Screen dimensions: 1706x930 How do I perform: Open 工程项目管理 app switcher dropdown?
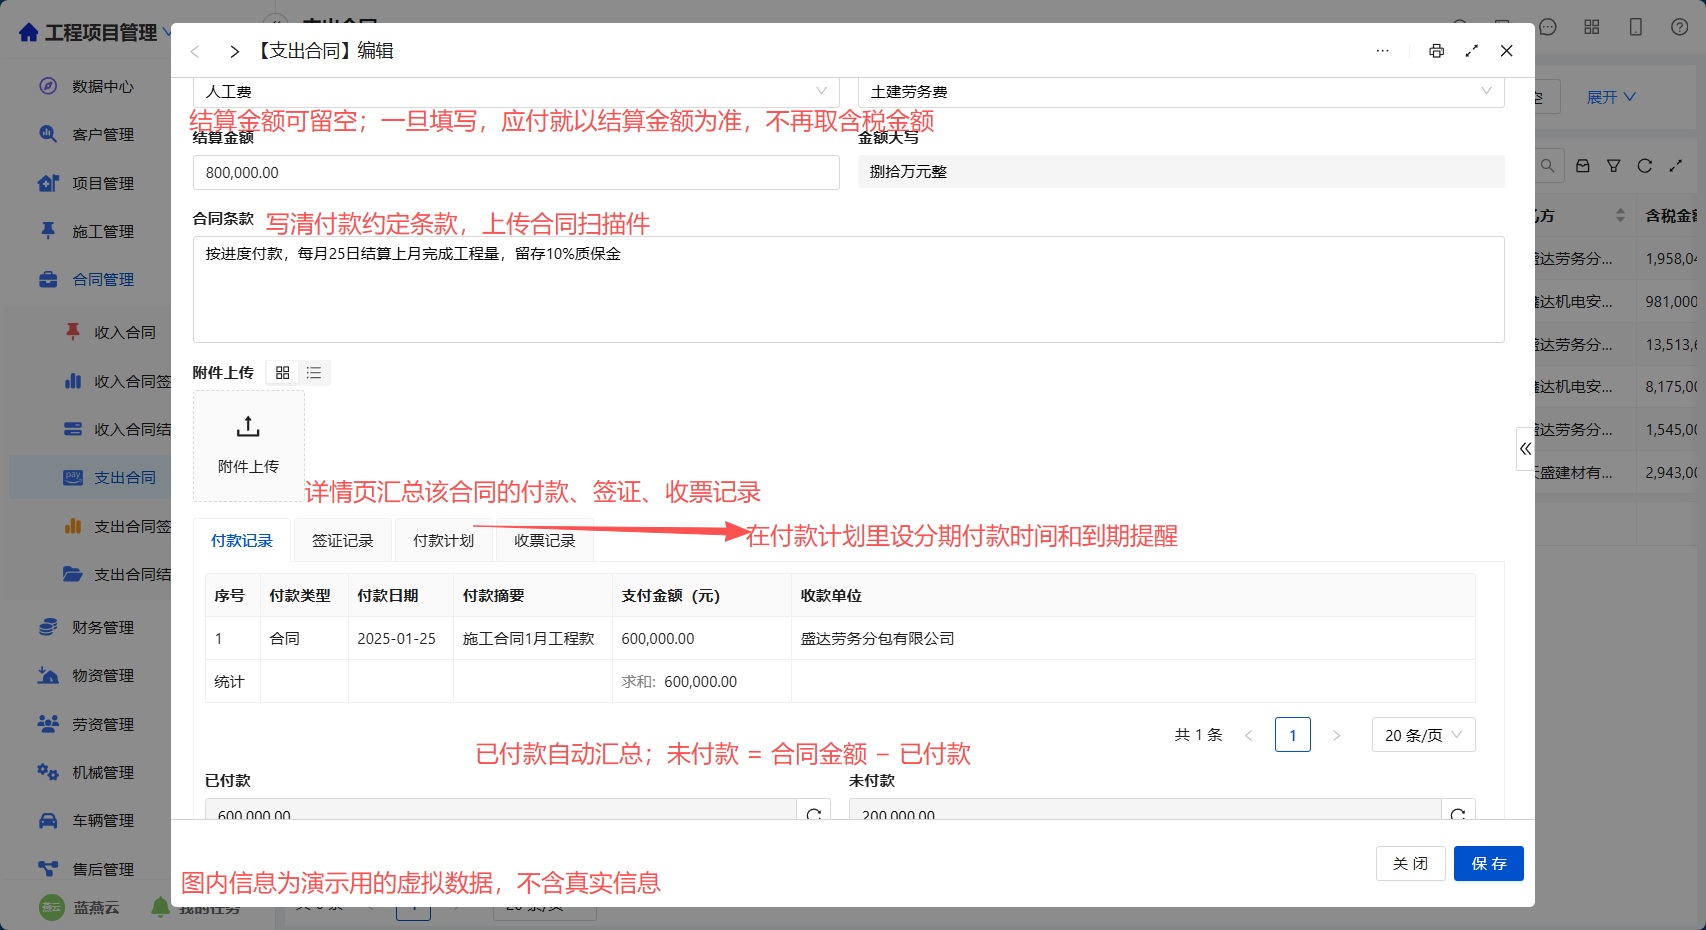click(167, 33)
